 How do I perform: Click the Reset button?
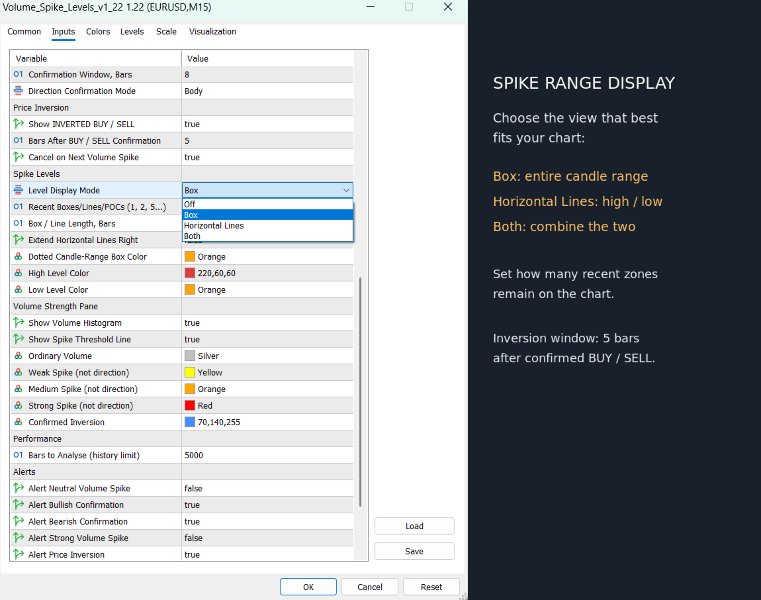[431, 587]
